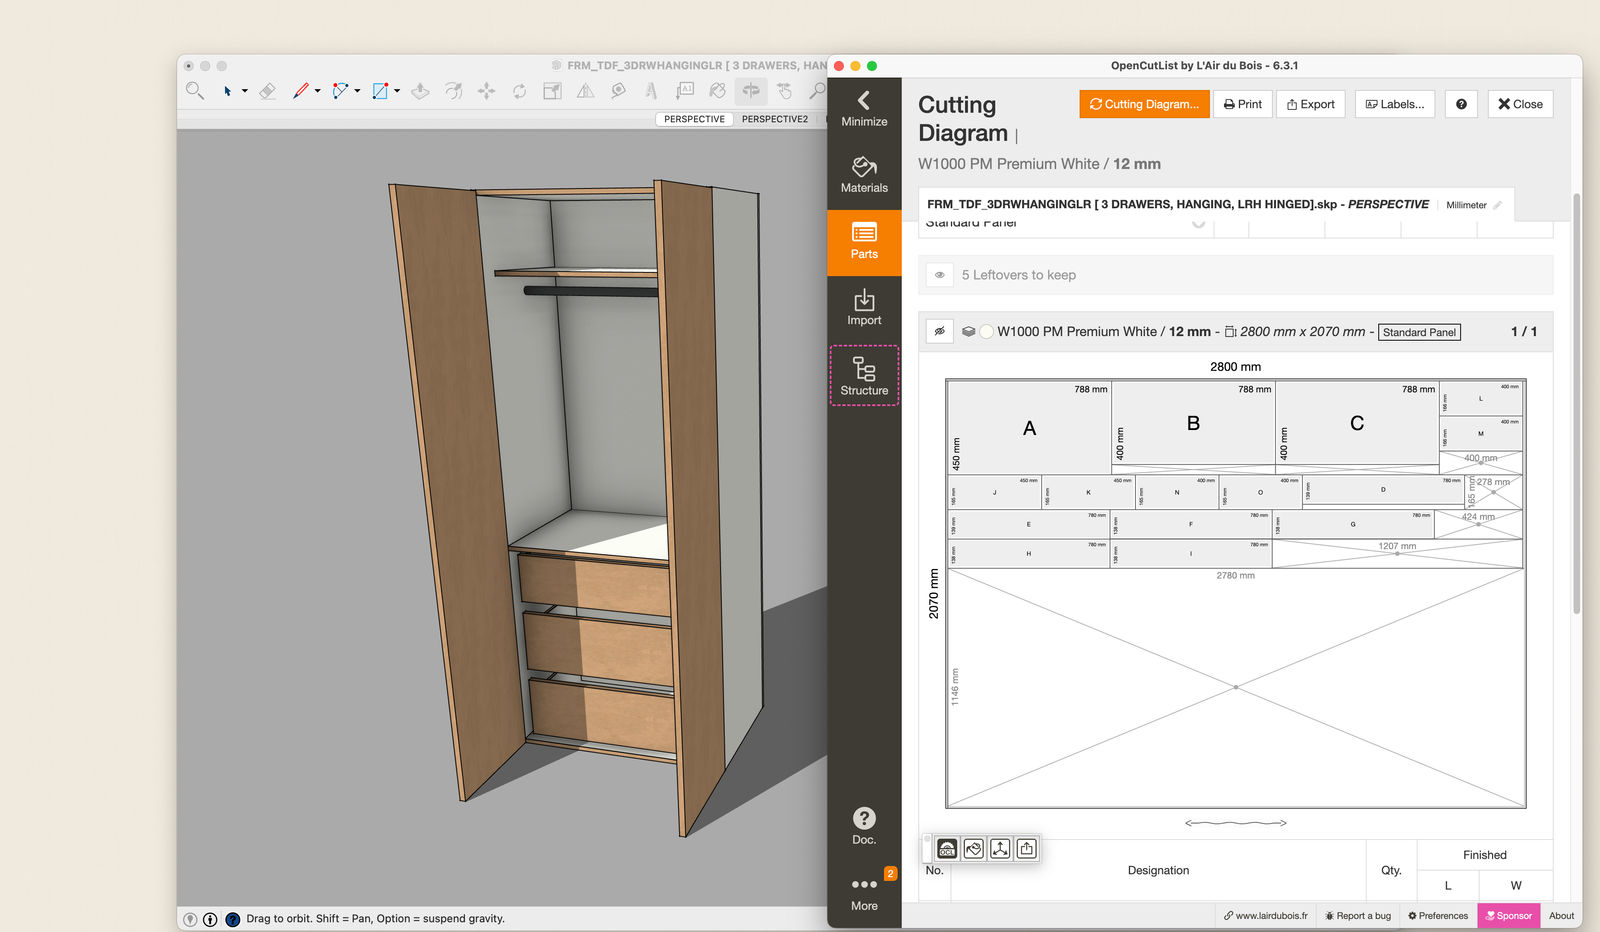Screen dimensions: 1600x932
Task: Select the SketchUp Search magnifier icon
Action: pyautogui.click(x=195, y=91)
